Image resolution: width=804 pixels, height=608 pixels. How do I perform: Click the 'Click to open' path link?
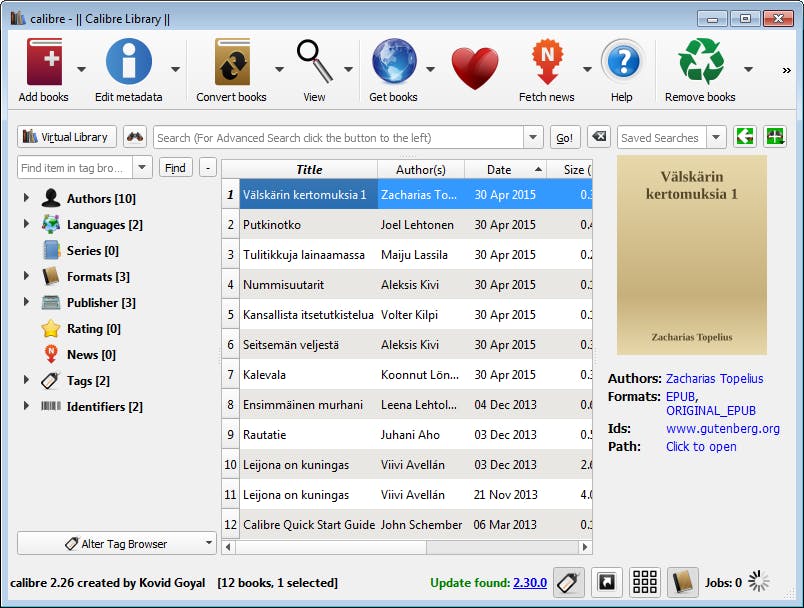[701, 447]
